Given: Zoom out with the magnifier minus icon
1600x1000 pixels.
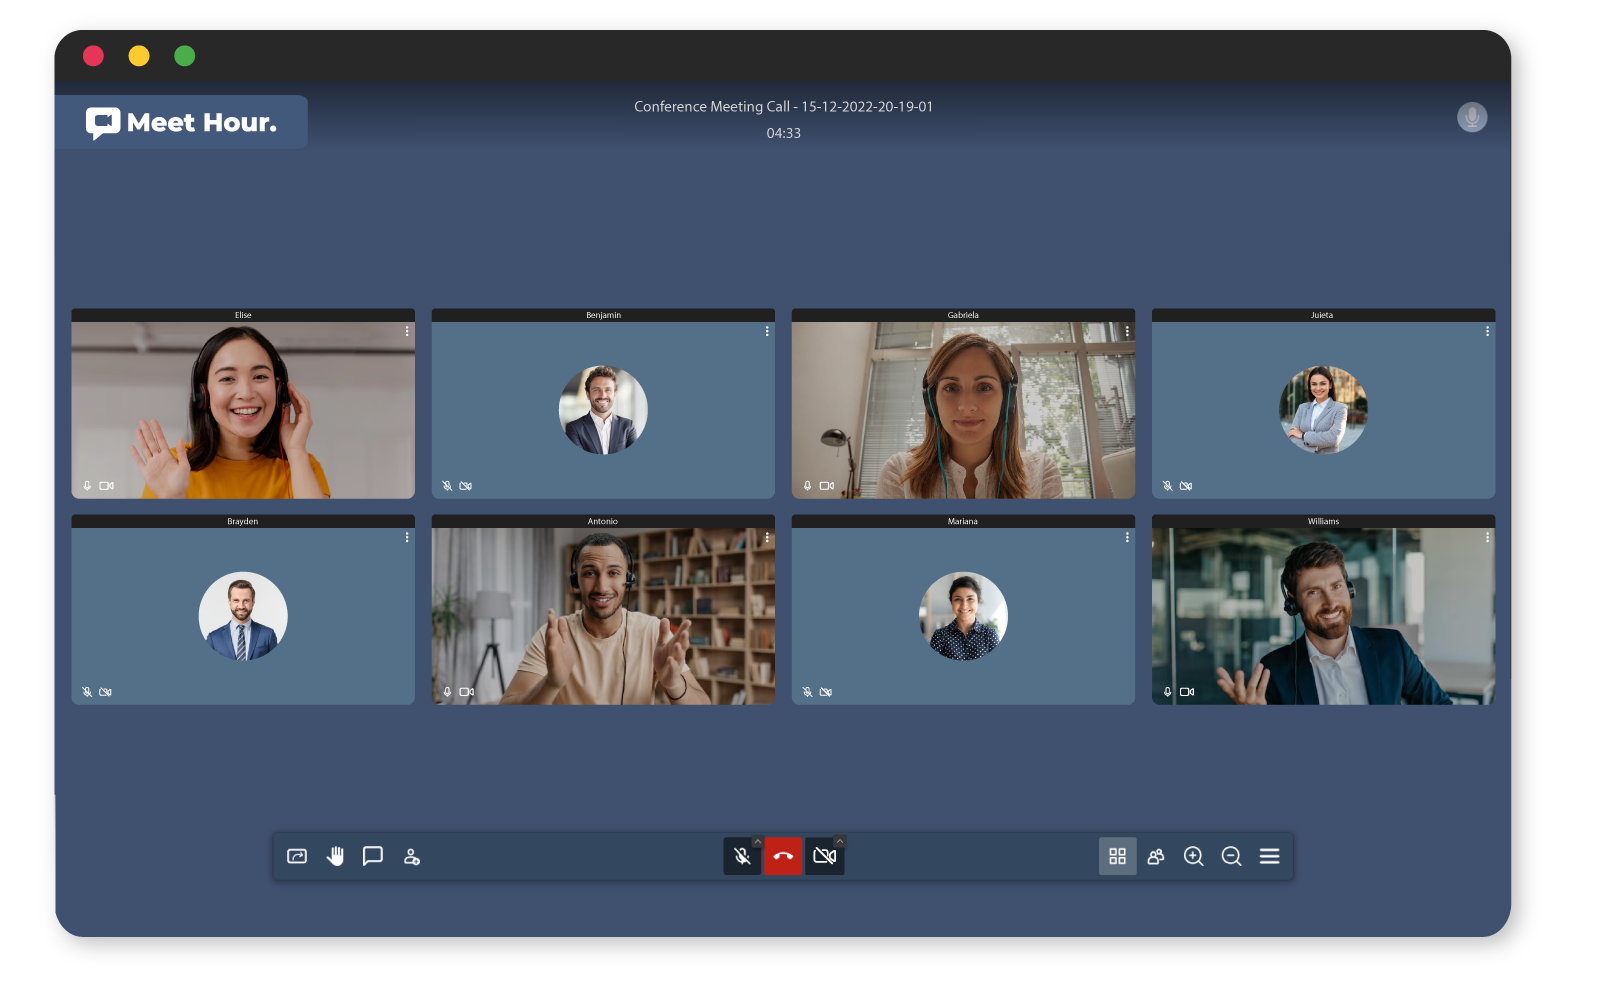Looking at the screenshot, I should tap(1231, 856).
